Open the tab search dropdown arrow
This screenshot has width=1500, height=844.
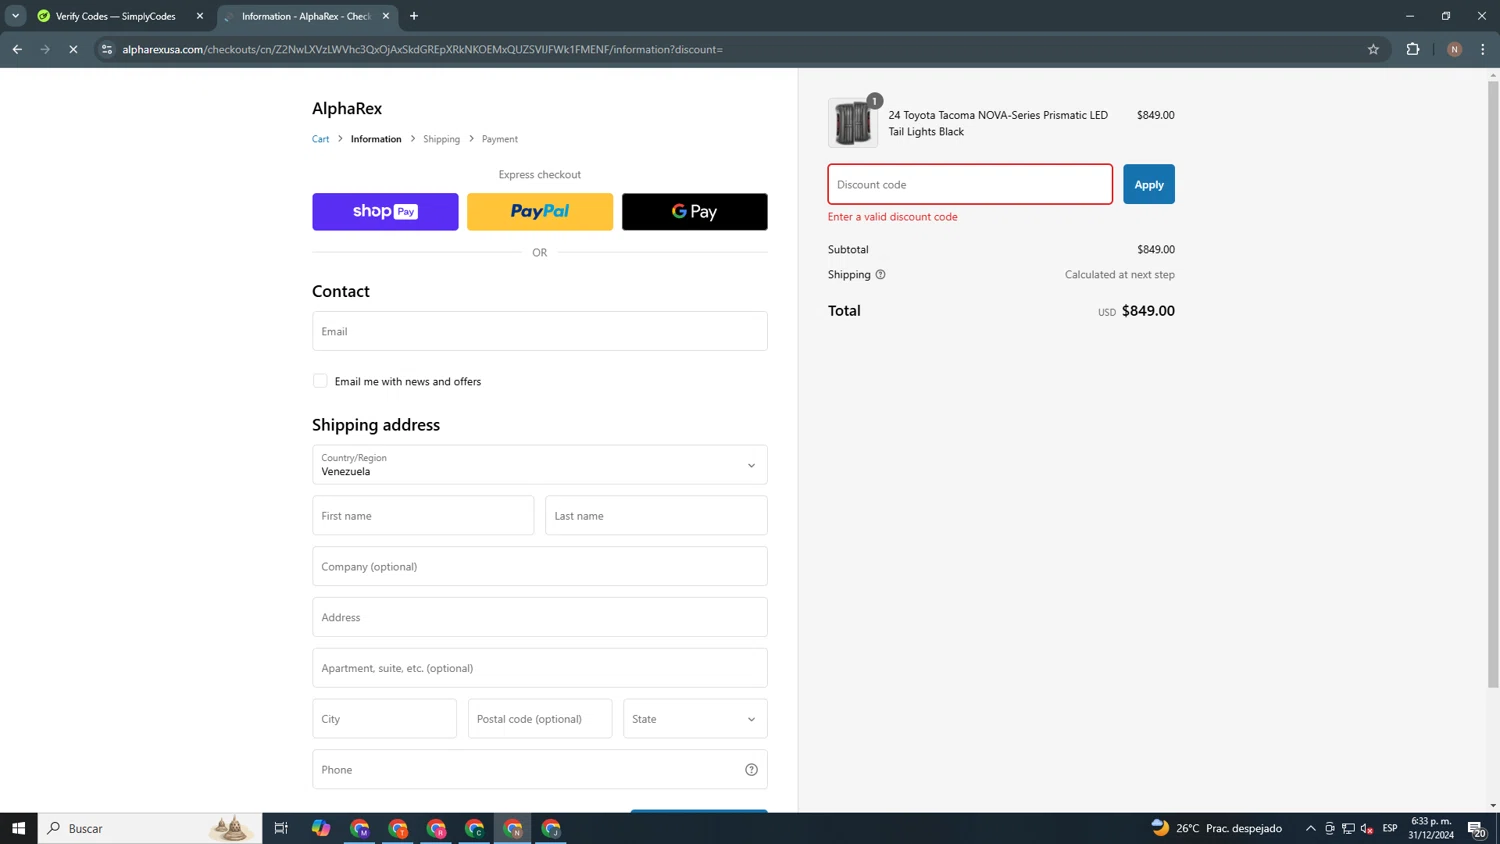pos(15,16)
